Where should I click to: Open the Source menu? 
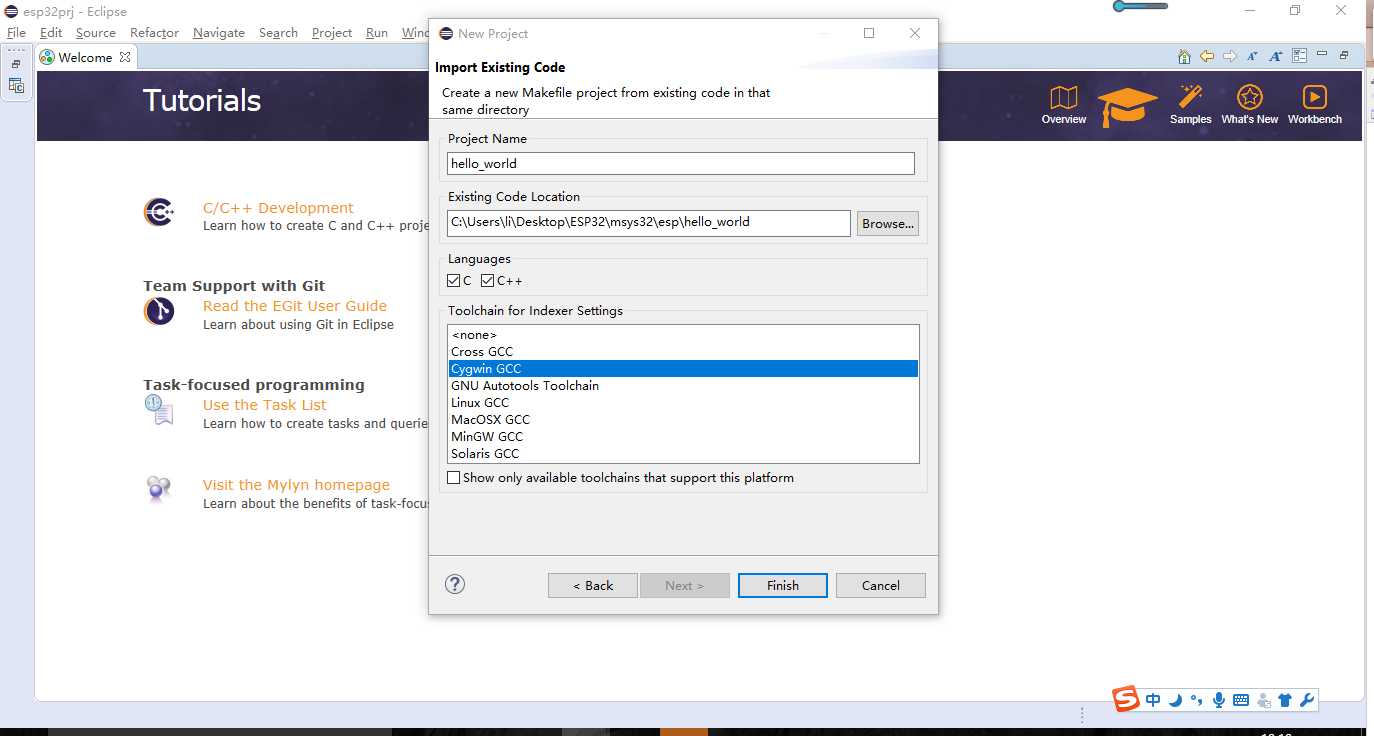[x=96, y=32]
